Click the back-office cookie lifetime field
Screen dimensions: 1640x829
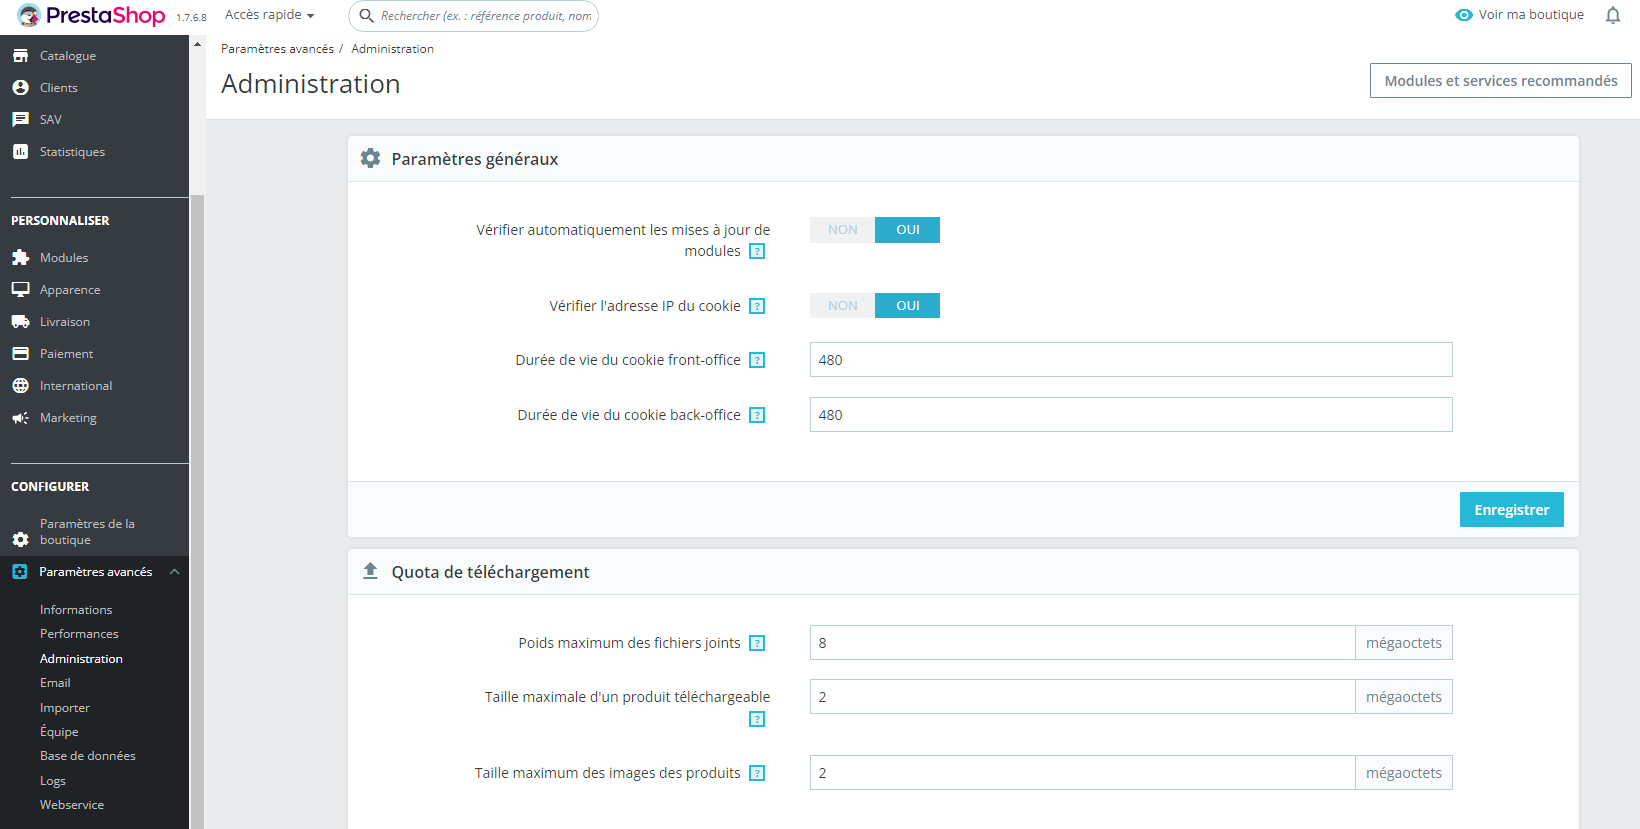1130,415
